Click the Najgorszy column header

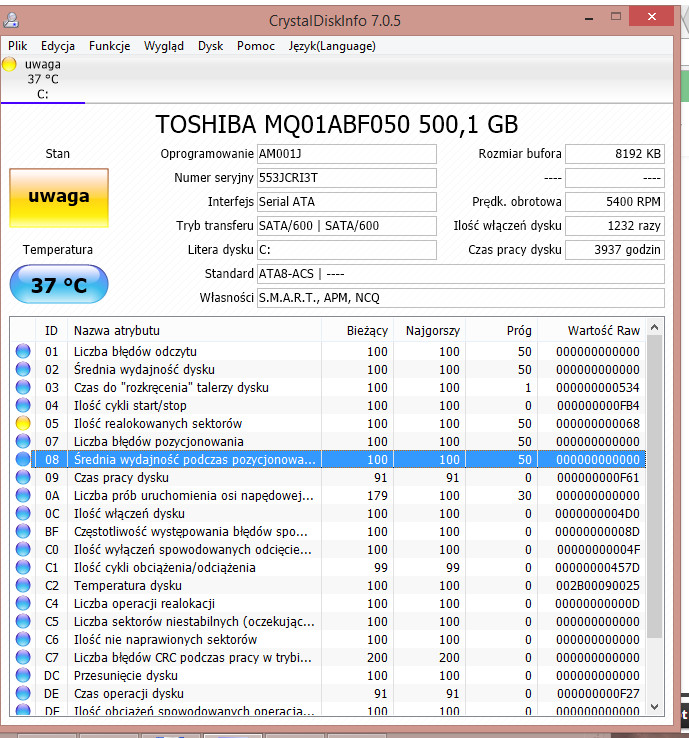[430, 330]
